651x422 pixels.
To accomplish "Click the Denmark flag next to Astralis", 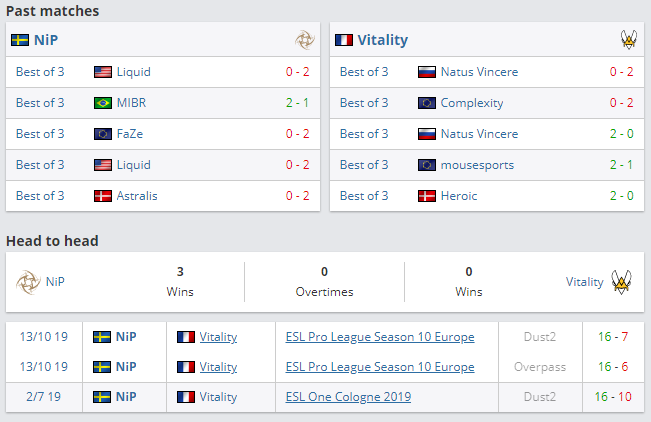I will click(102, 196).
